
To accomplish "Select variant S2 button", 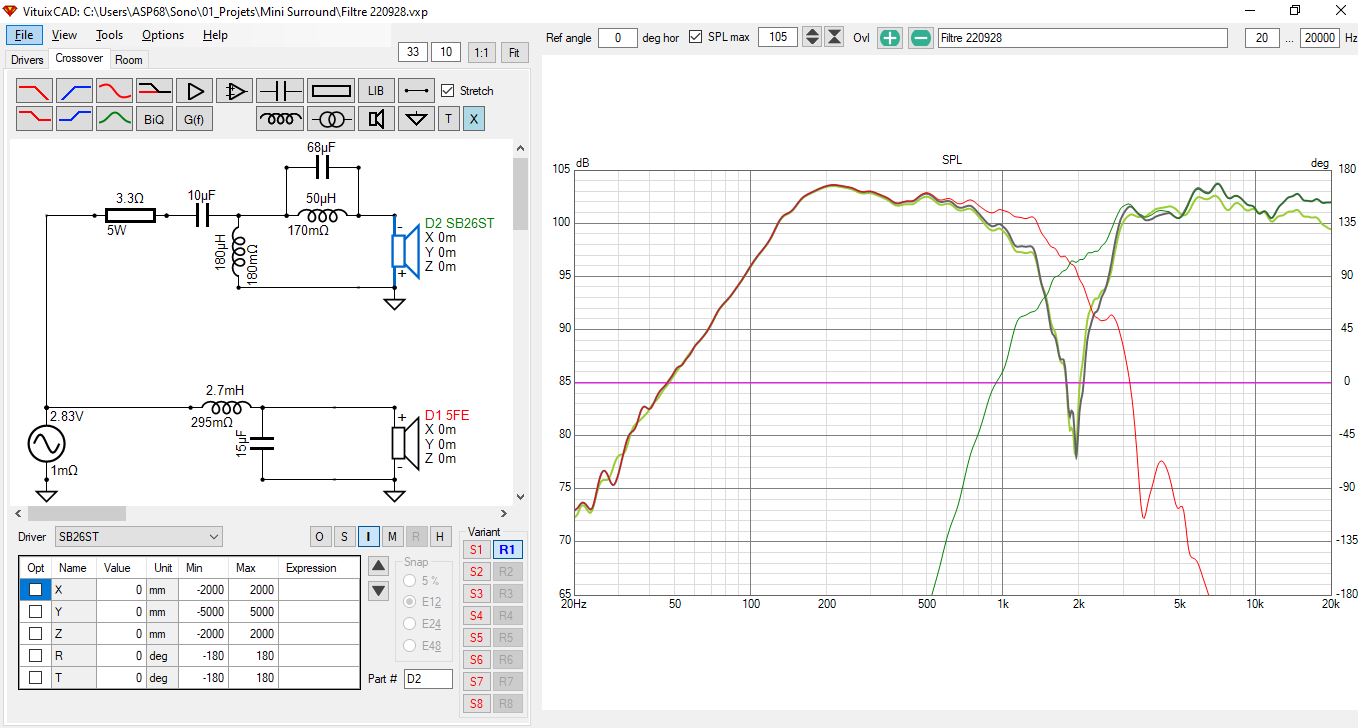I will (476, 572).
